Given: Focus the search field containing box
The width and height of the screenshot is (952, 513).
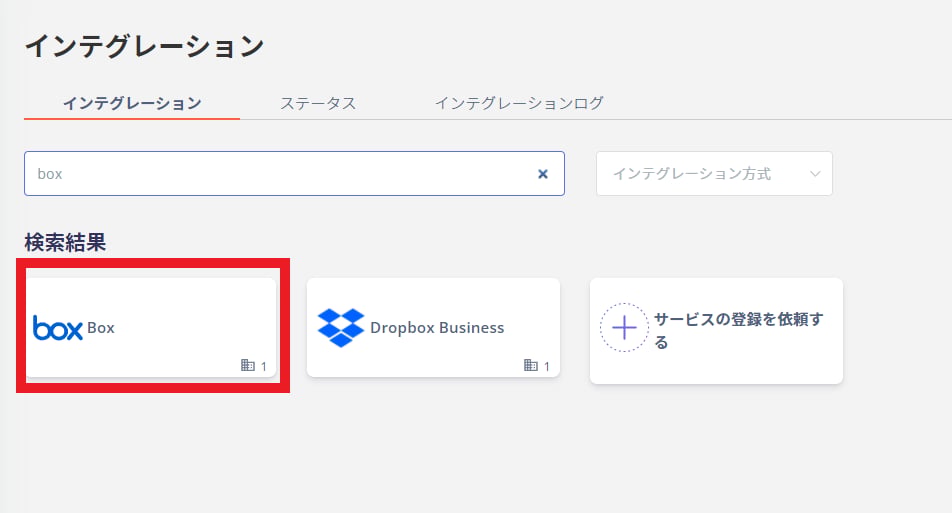Looking at the screenshot, I should pos(294,174).
